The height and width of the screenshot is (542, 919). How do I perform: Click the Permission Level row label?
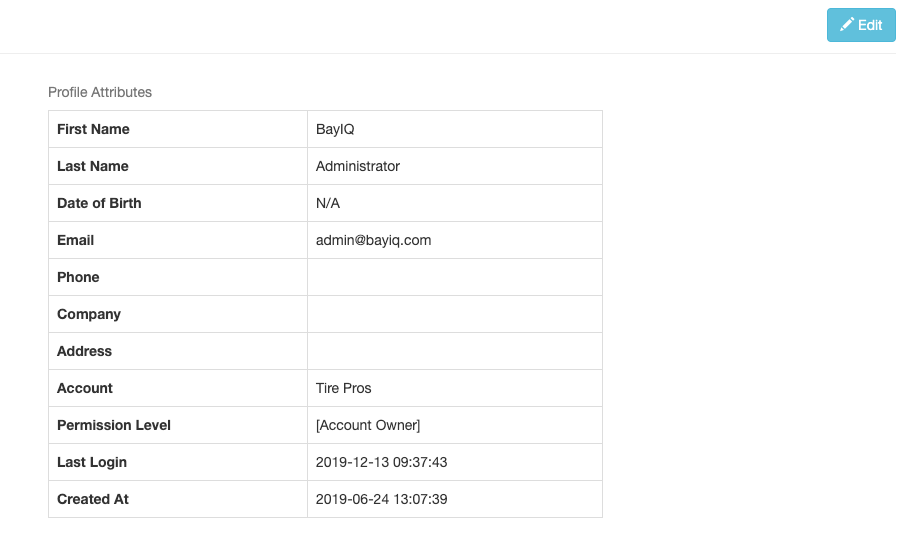114,425
